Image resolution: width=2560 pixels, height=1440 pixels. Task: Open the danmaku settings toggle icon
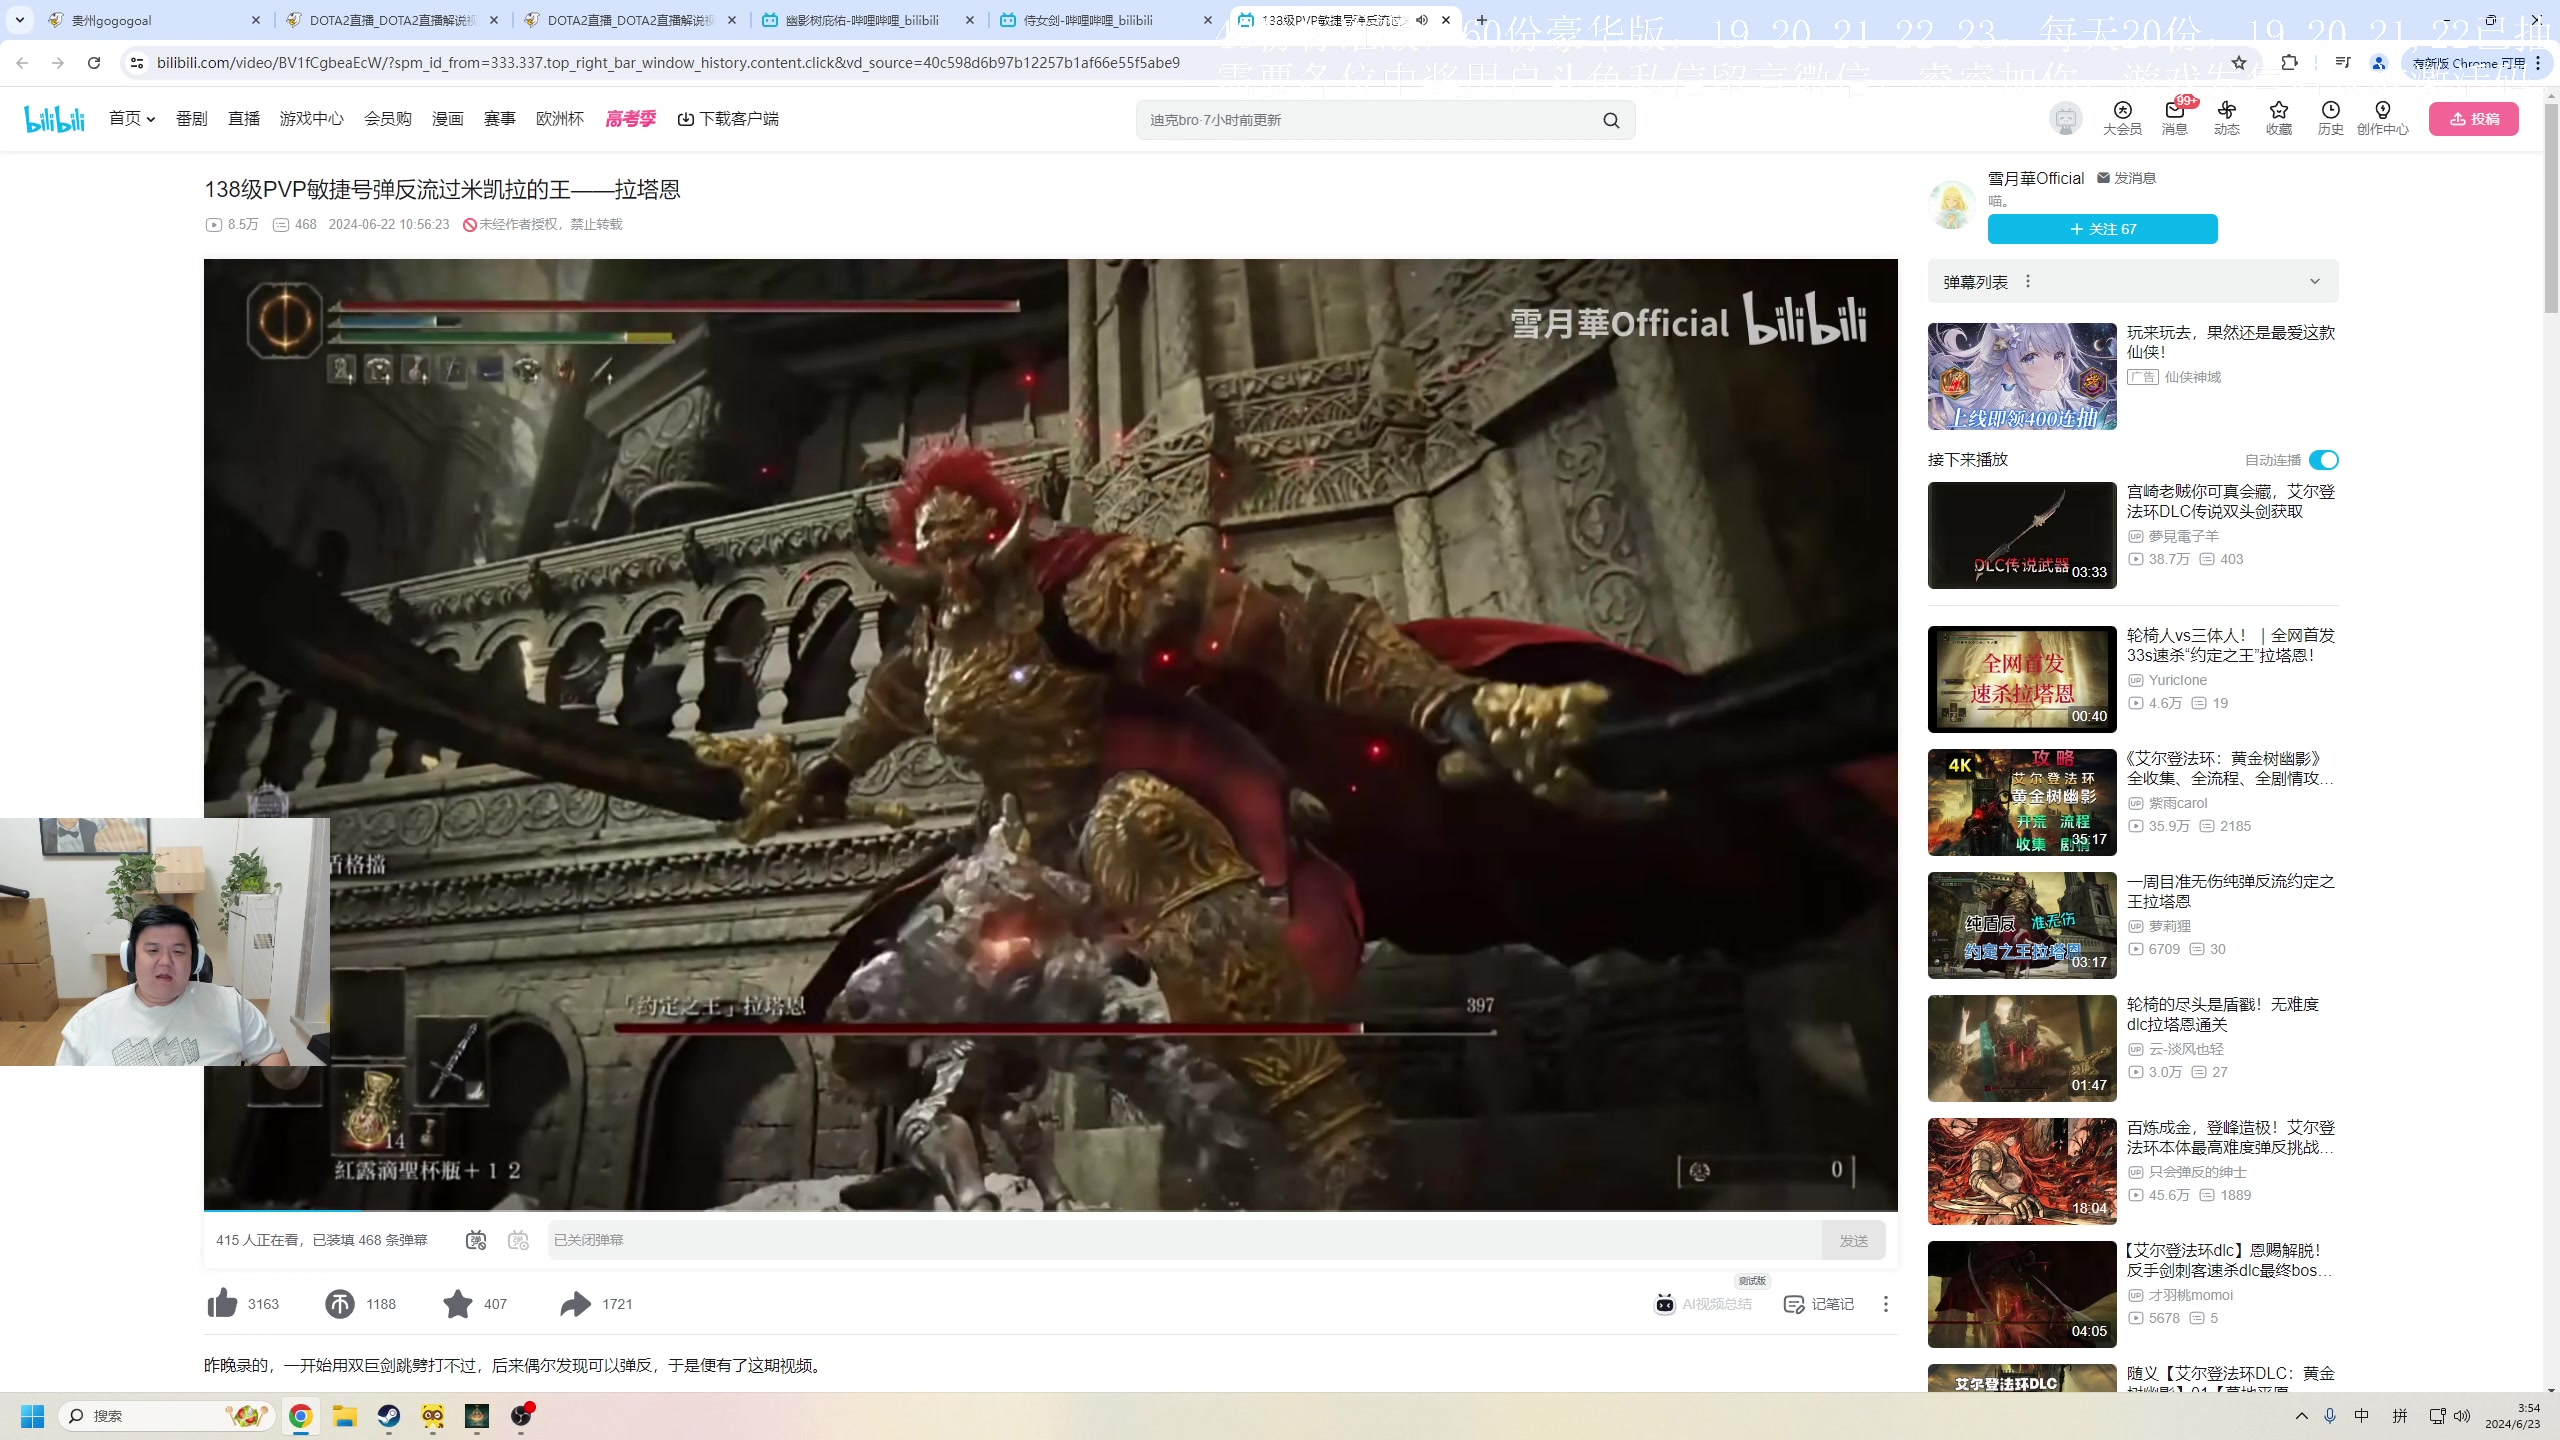tap(518, 1240)
